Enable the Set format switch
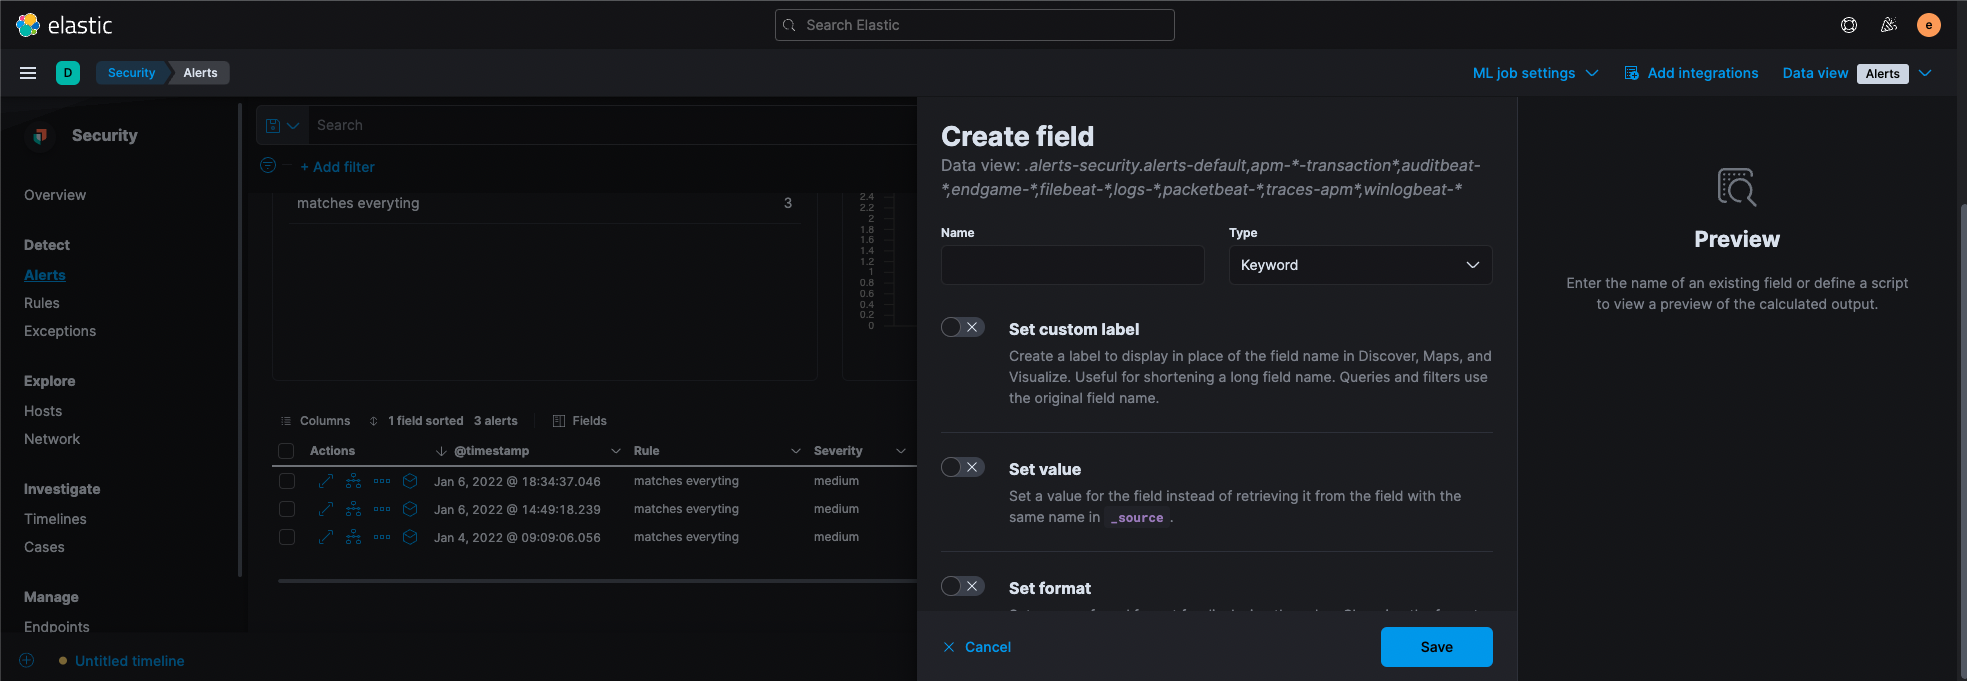 [x=963, y=586]
